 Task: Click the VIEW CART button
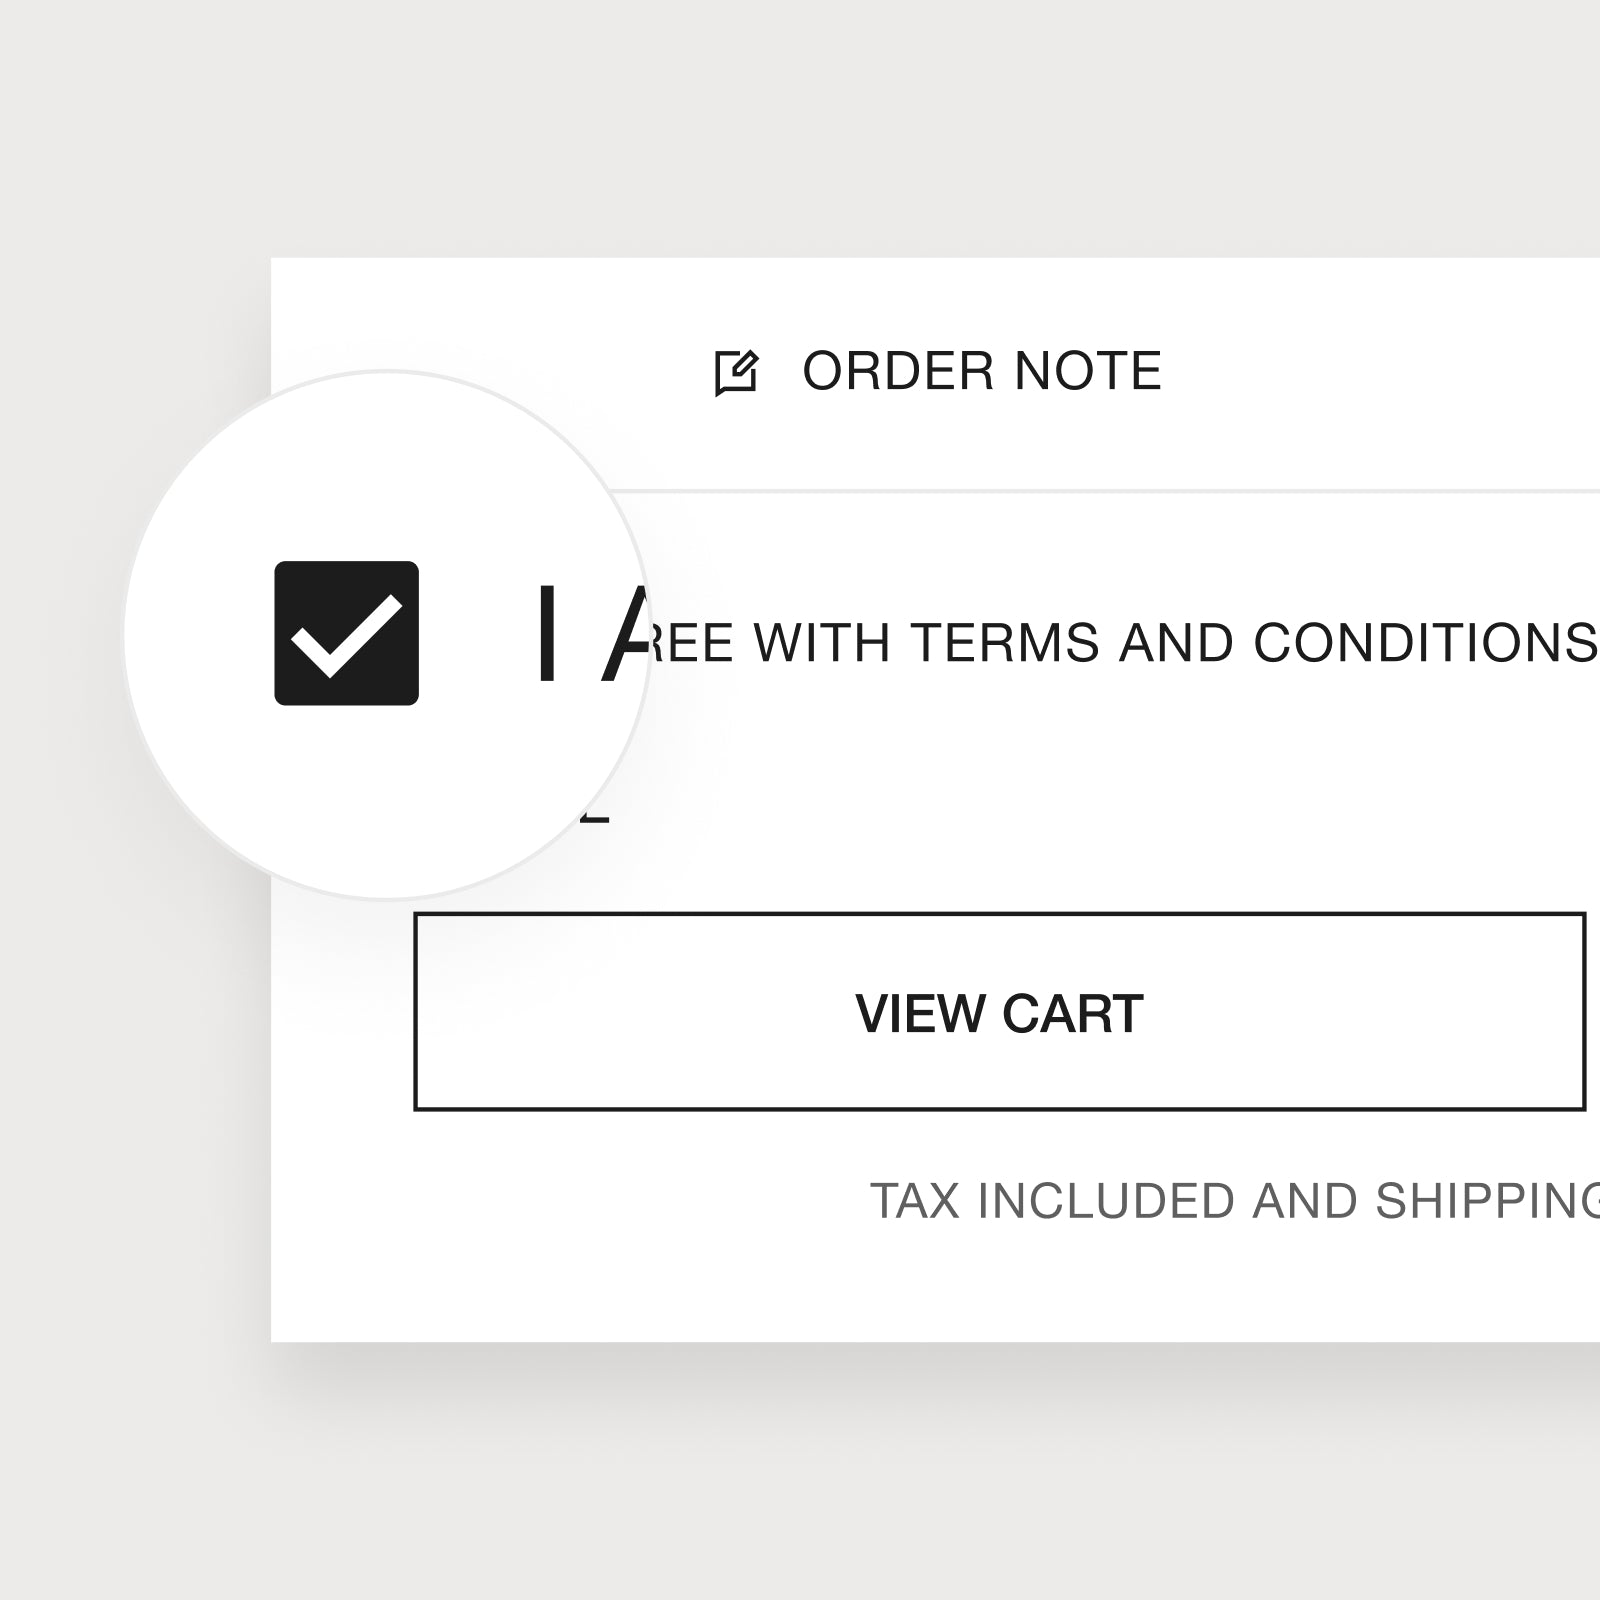click(x=1000, y=1011)
